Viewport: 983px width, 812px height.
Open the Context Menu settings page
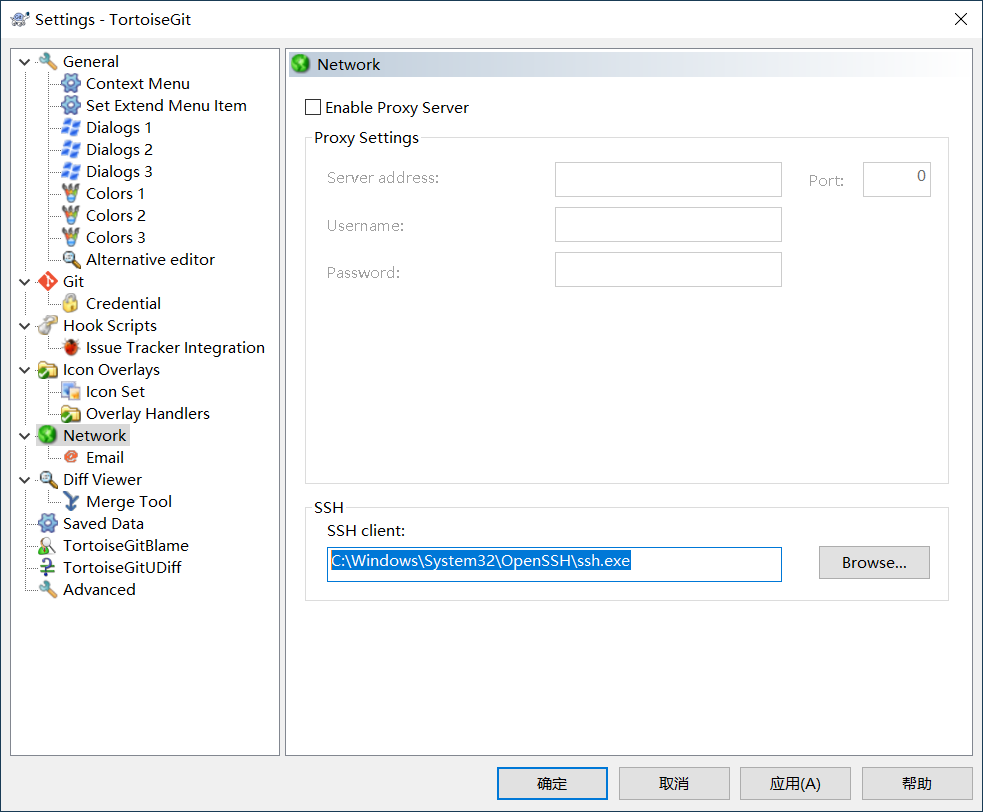138,83
